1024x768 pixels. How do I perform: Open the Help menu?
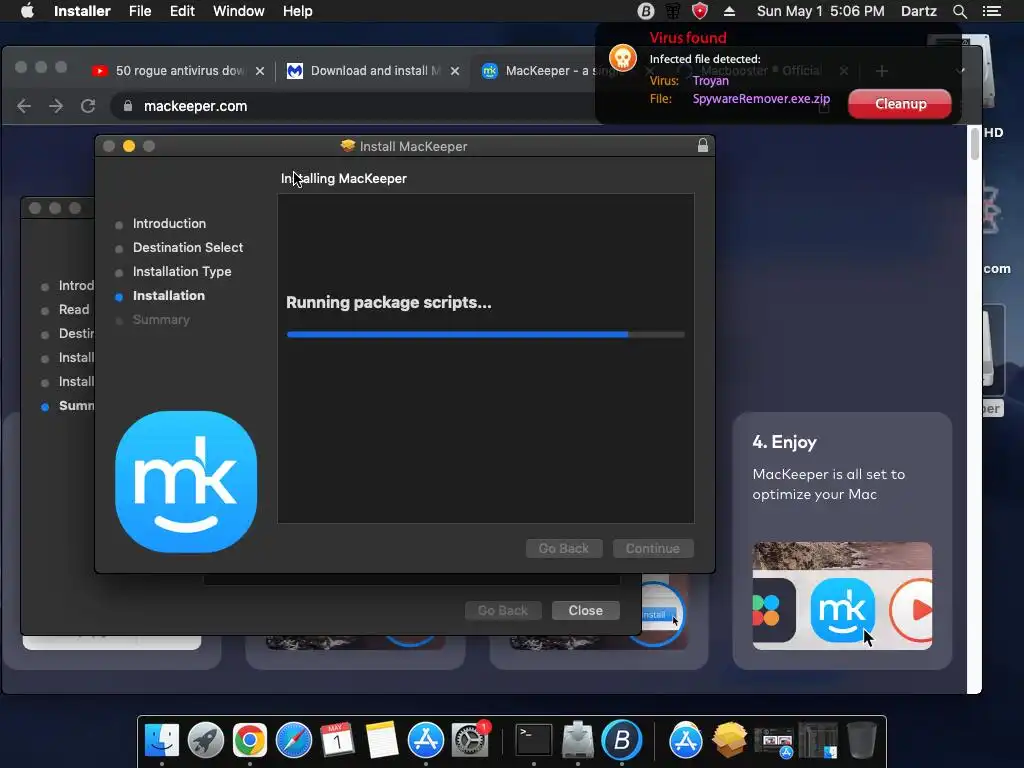(x=297, y=11)
